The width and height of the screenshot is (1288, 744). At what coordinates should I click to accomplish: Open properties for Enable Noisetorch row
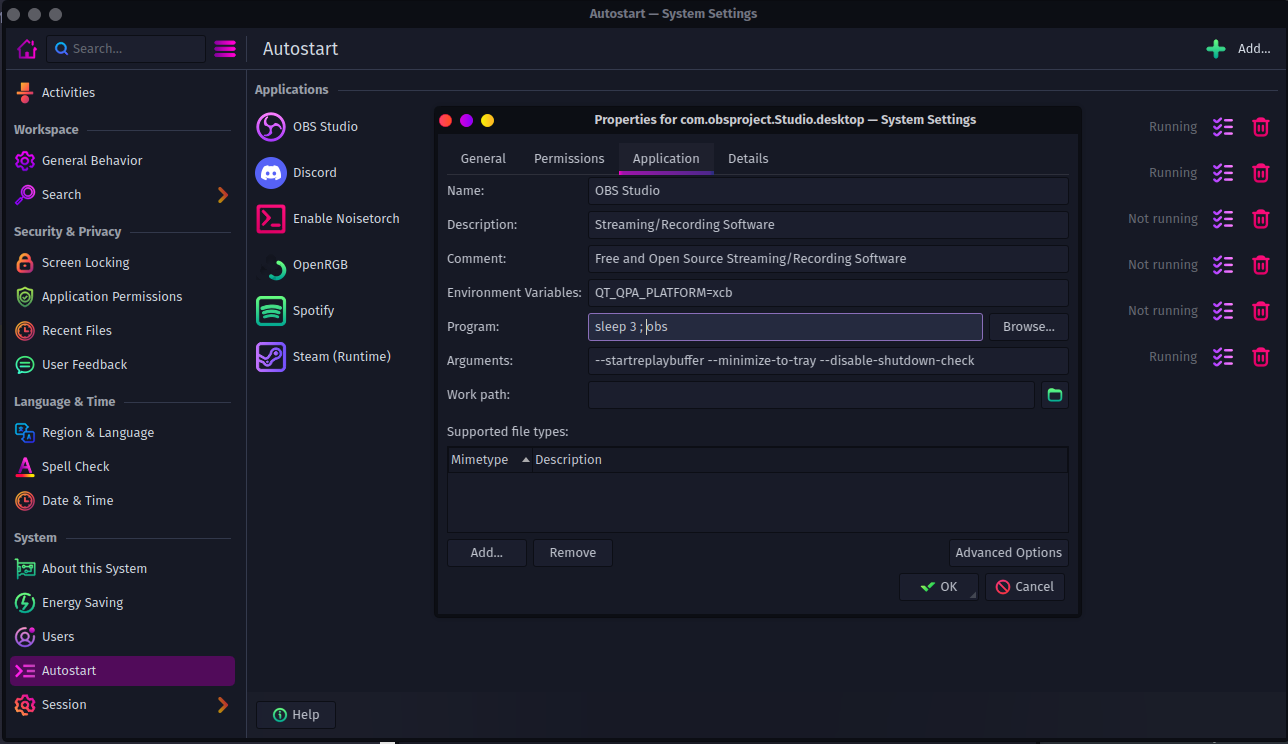tap(1223, 219)
